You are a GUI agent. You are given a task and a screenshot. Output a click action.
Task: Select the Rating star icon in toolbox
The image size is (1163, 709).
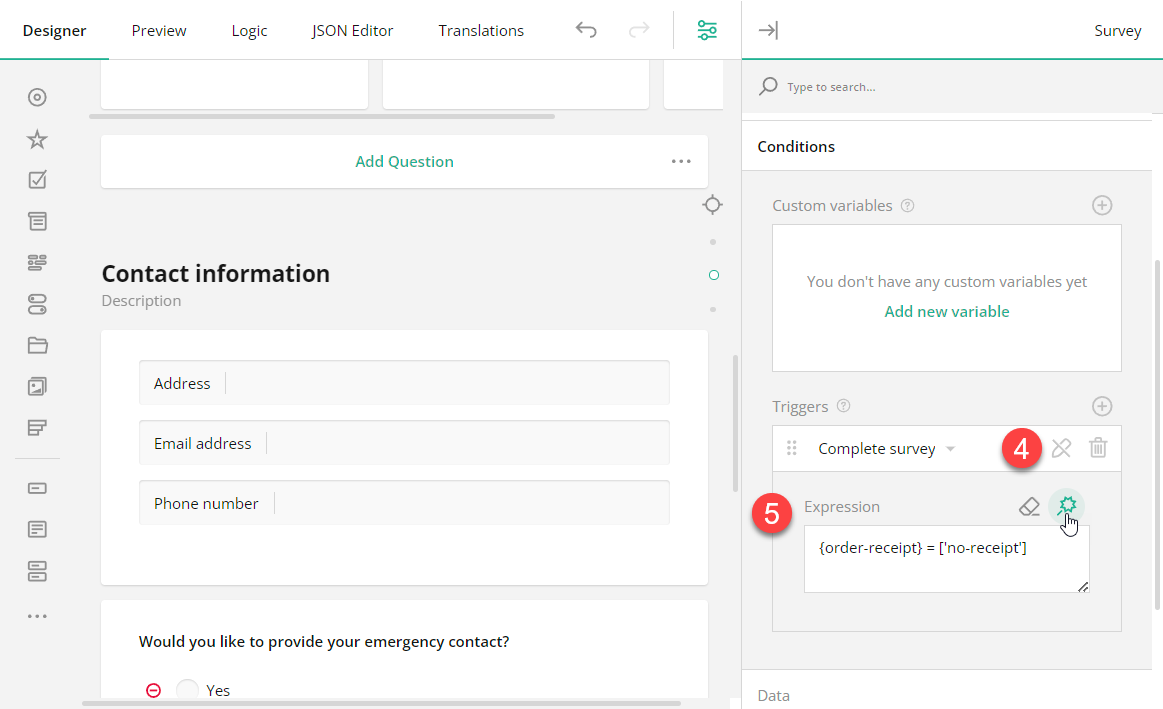[37, 139]
